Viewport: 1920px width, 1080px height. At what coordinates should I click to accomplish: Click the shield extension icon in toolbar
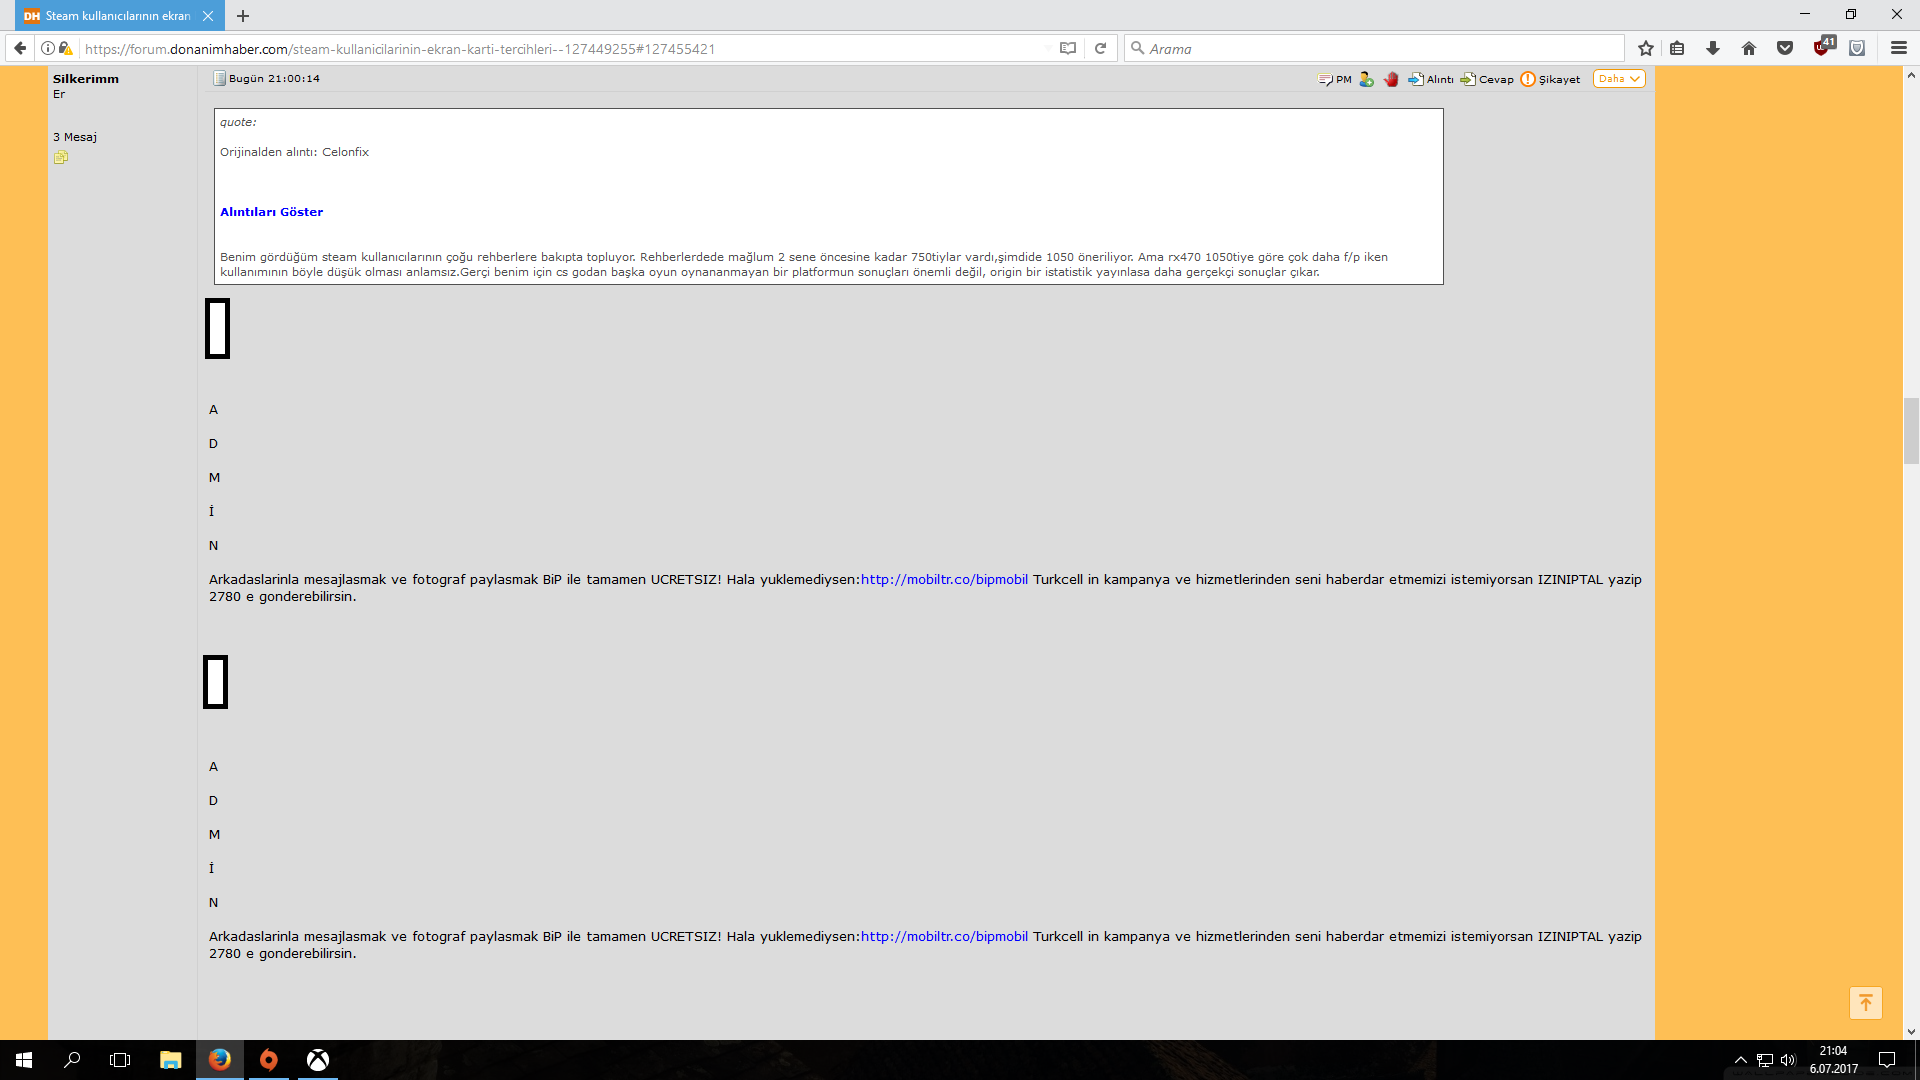tap(1857, 48)
